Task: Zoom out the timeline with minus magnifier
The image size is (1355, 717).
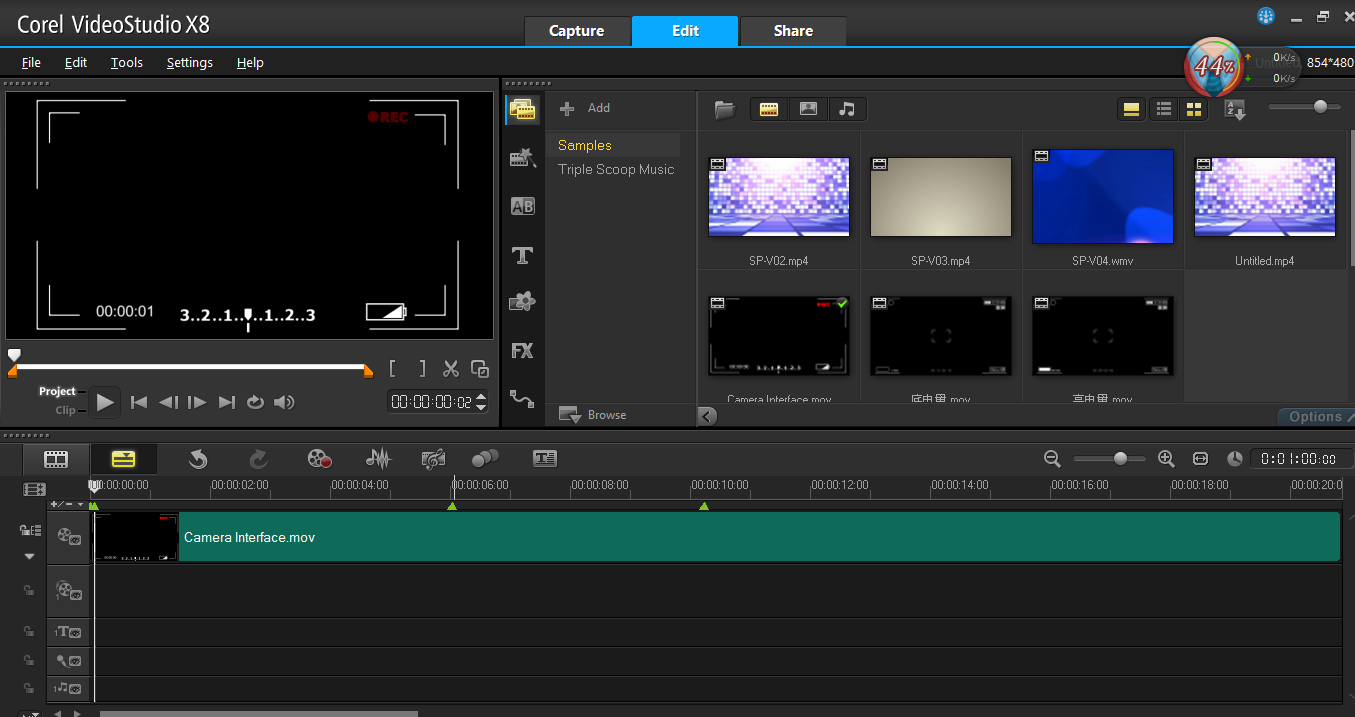Action: (1052, 458)
